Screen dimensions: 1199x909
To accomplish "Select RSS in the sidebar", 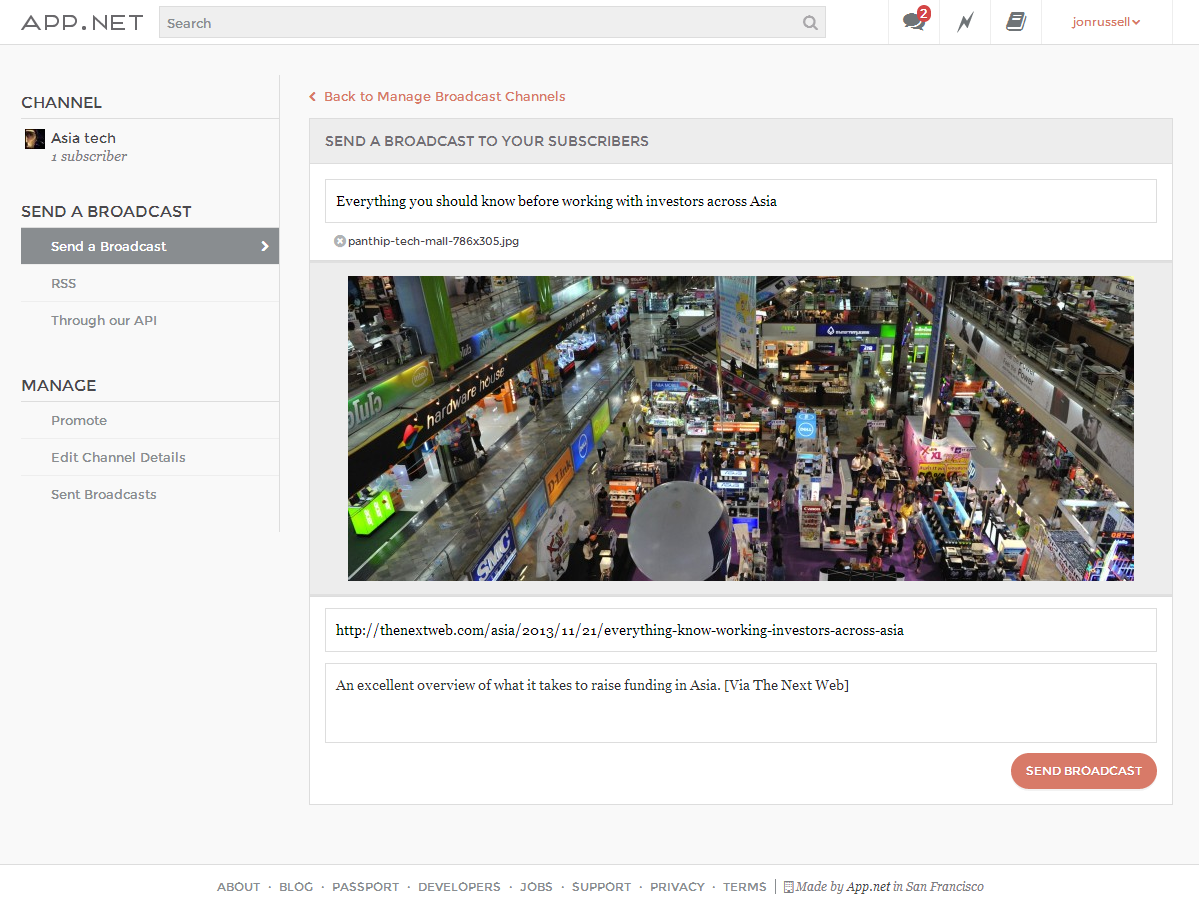I will pos(150,283).
